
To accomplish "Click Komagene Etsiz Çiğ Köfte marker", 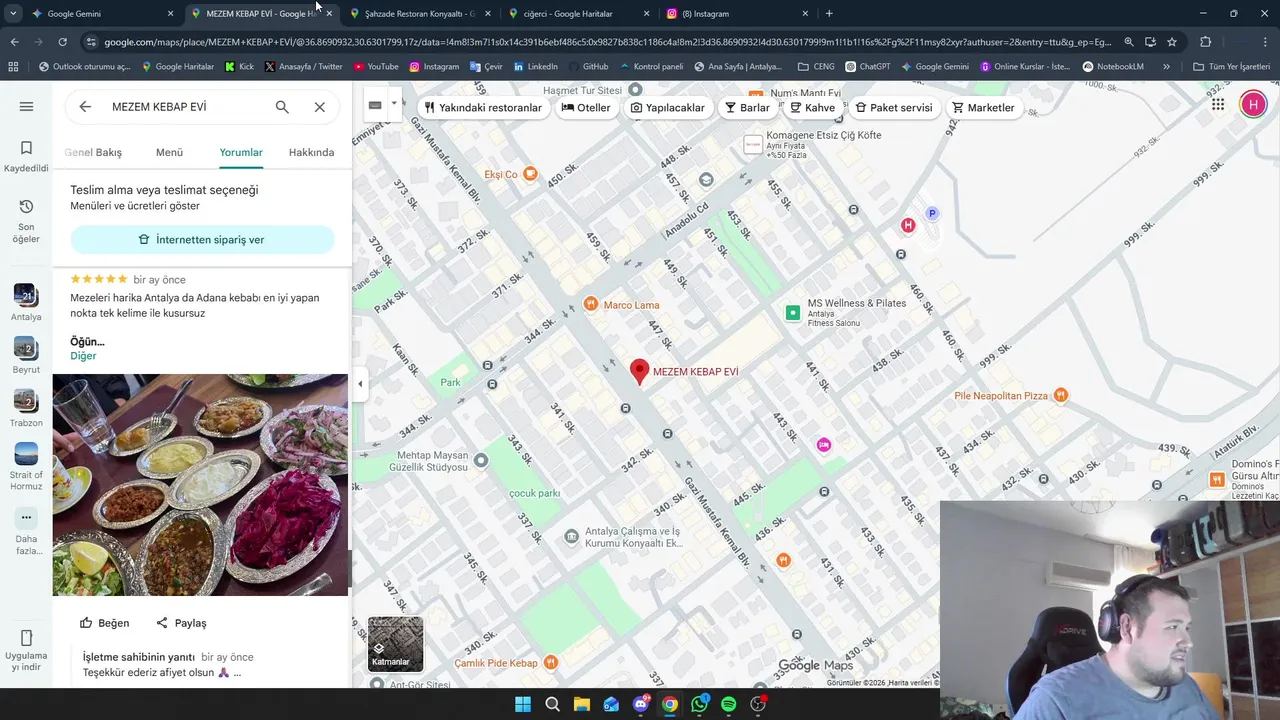I will click(753, 146).
